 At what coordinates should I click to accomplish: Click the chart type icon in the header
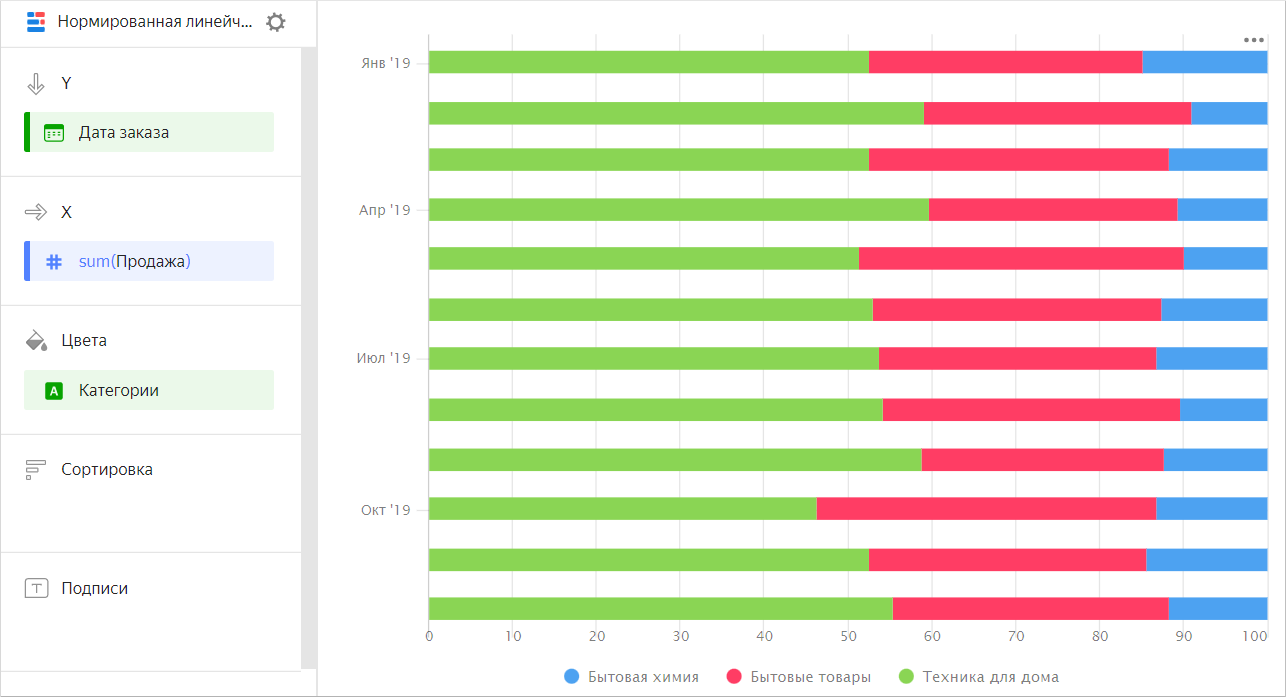36,21
